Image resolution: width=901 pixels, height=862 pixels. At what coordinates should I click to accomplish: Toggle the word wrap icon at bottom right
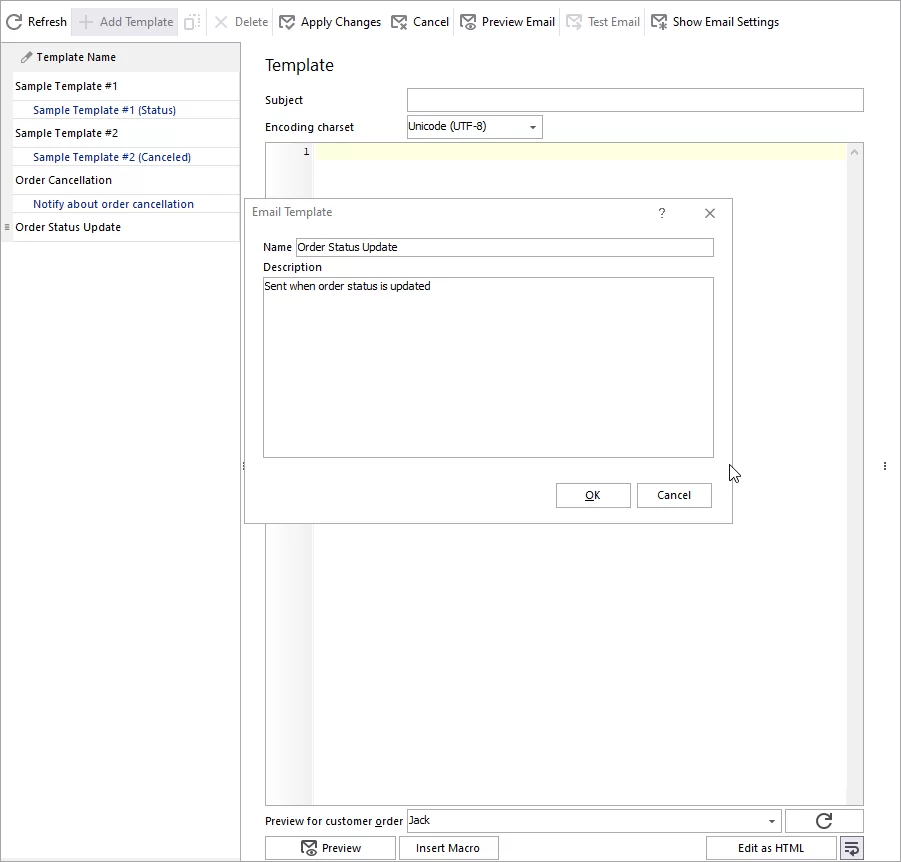(851, 848)
